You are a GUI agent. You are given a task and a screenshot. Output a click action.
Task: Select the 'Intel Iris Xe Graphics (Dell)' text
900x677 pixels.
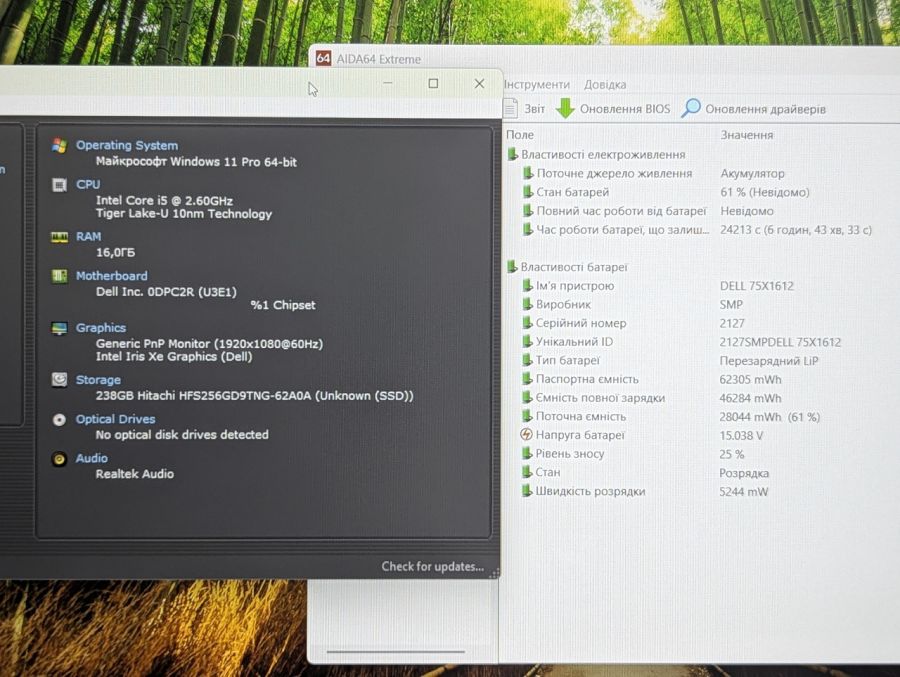click(x=174, y=357)
